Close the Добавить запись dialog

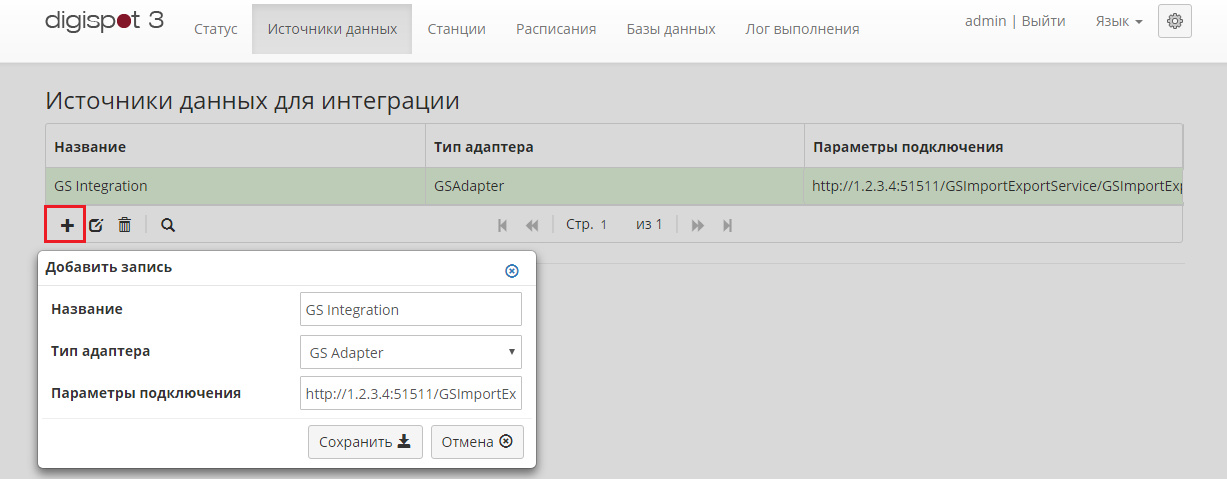coord(512,271)
